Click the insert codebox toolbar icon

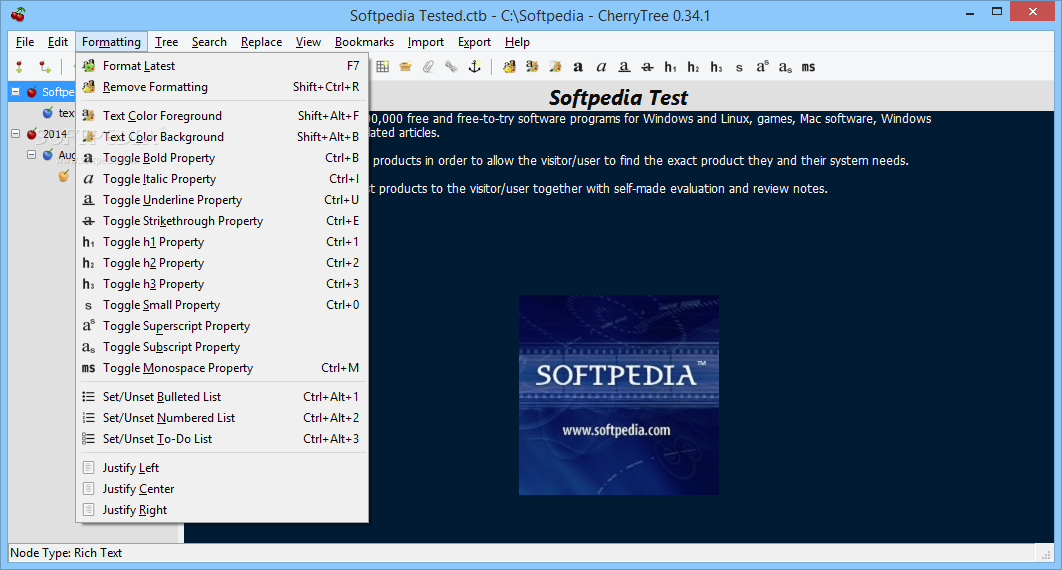coord(406,66)
